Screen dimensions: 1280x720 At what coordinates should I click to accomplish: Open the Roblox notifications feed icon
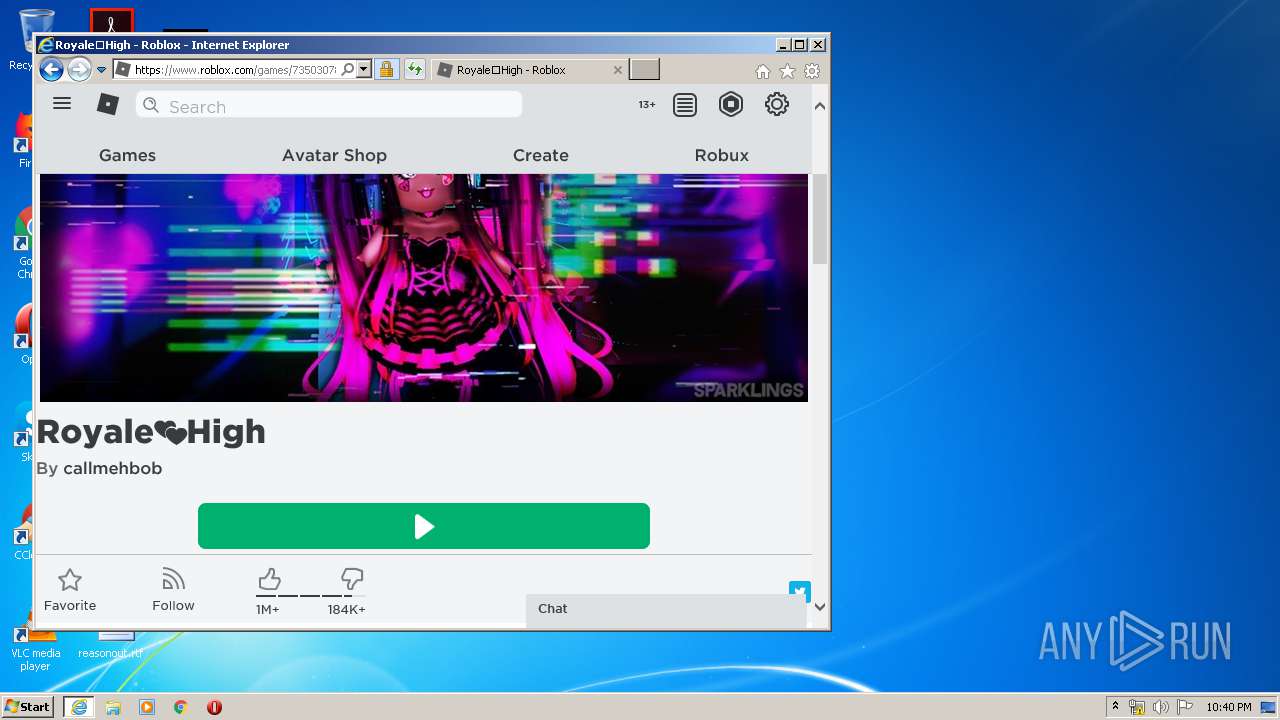[685, 105]
